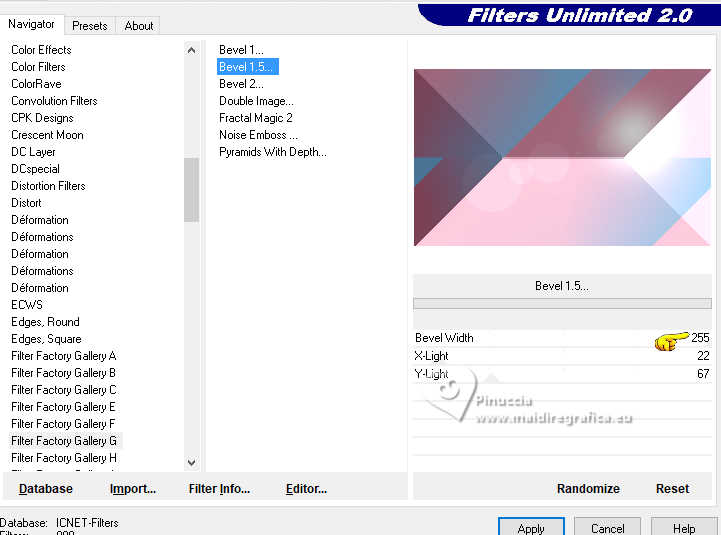
Task: Open Filter Info...
Action: 219,489
